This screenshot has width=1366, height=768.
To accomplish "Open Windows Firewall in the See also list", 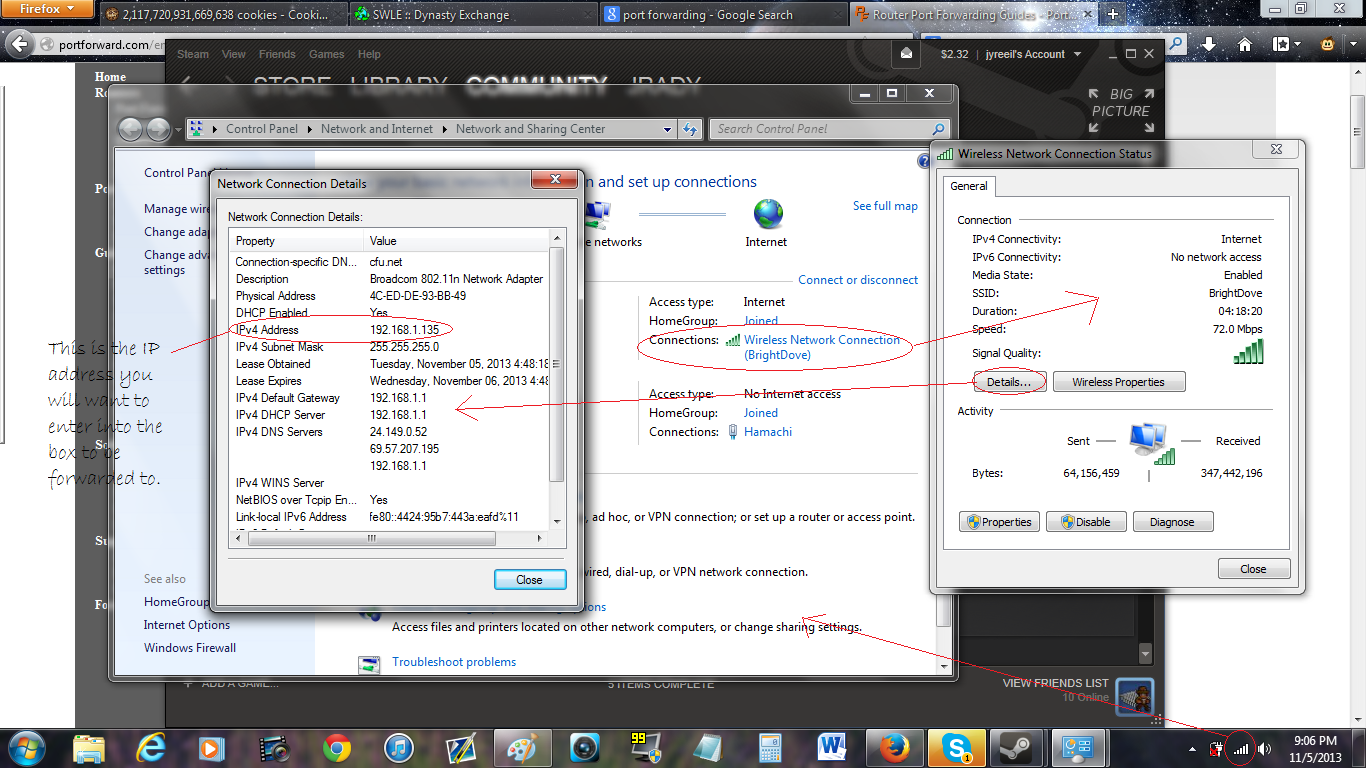I will tap(190, 648).
